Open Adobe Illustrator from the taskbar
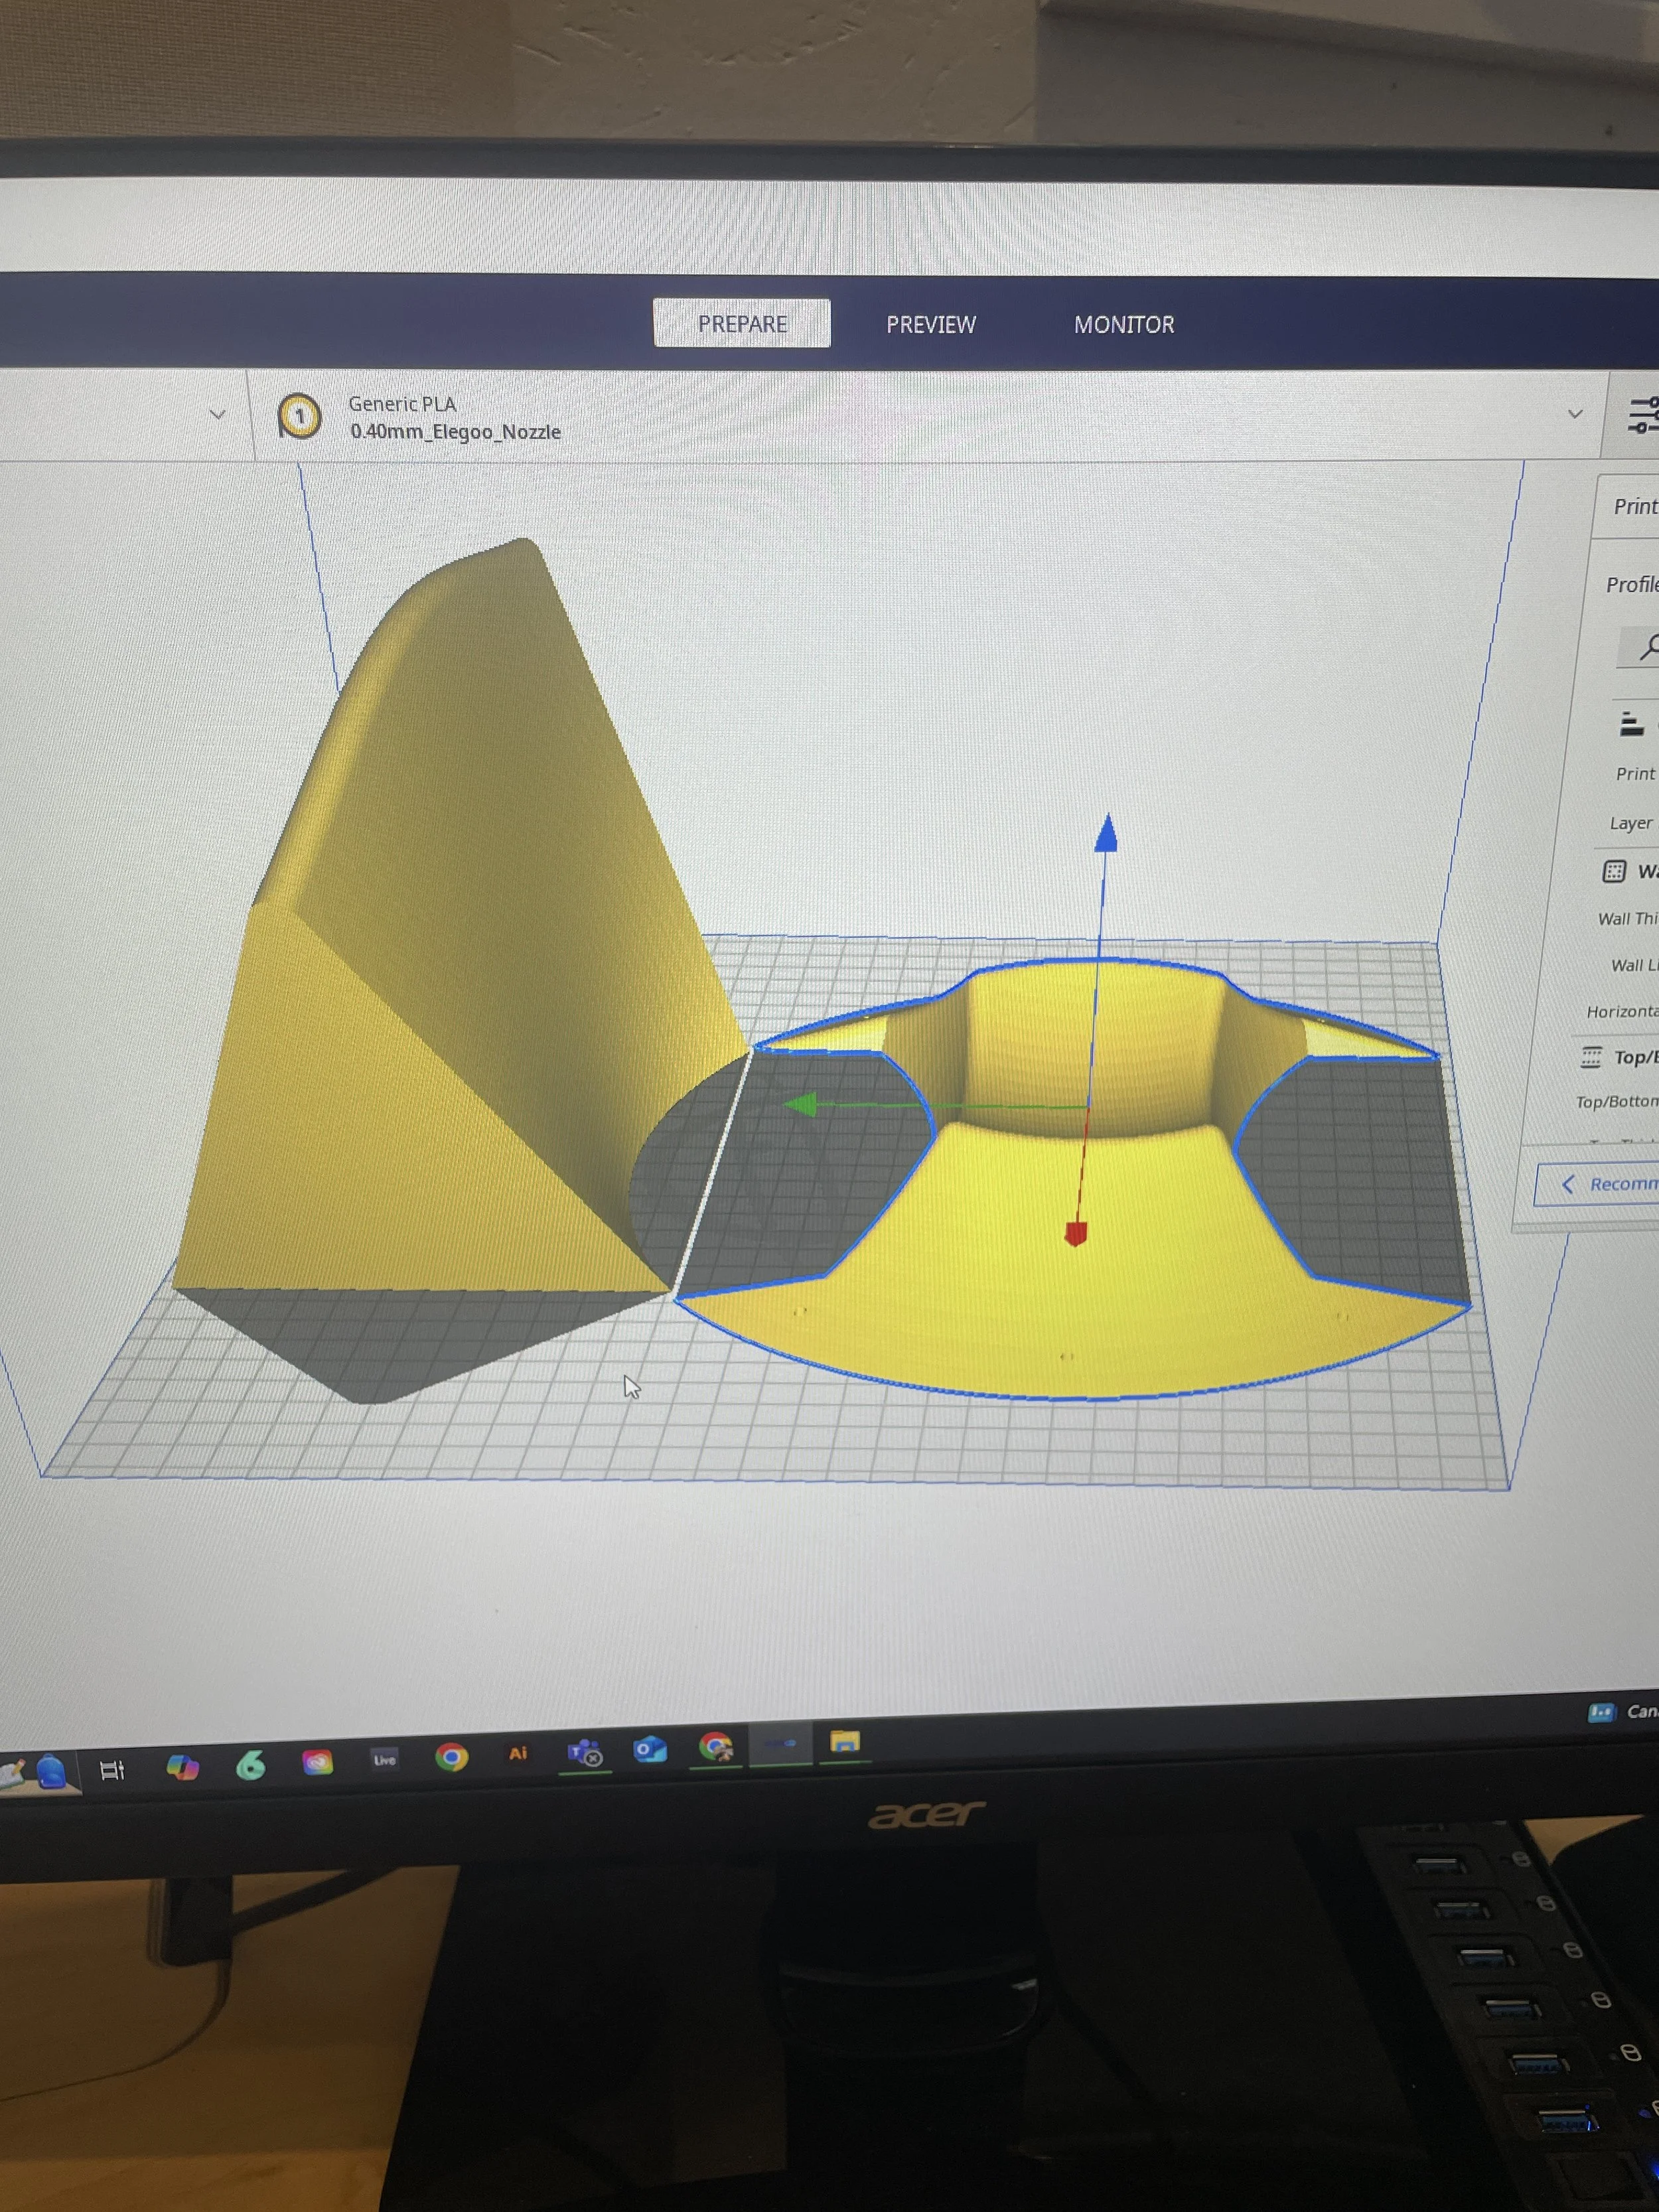This screenshot has width=1659, height=2212. click(517, 1753)
